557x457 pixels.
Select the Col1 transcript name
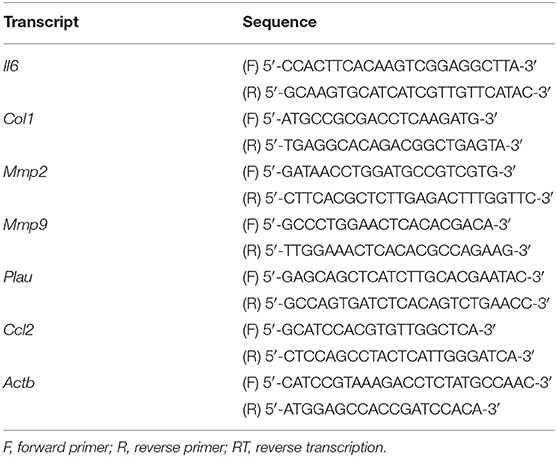click(x=18, y=119)
